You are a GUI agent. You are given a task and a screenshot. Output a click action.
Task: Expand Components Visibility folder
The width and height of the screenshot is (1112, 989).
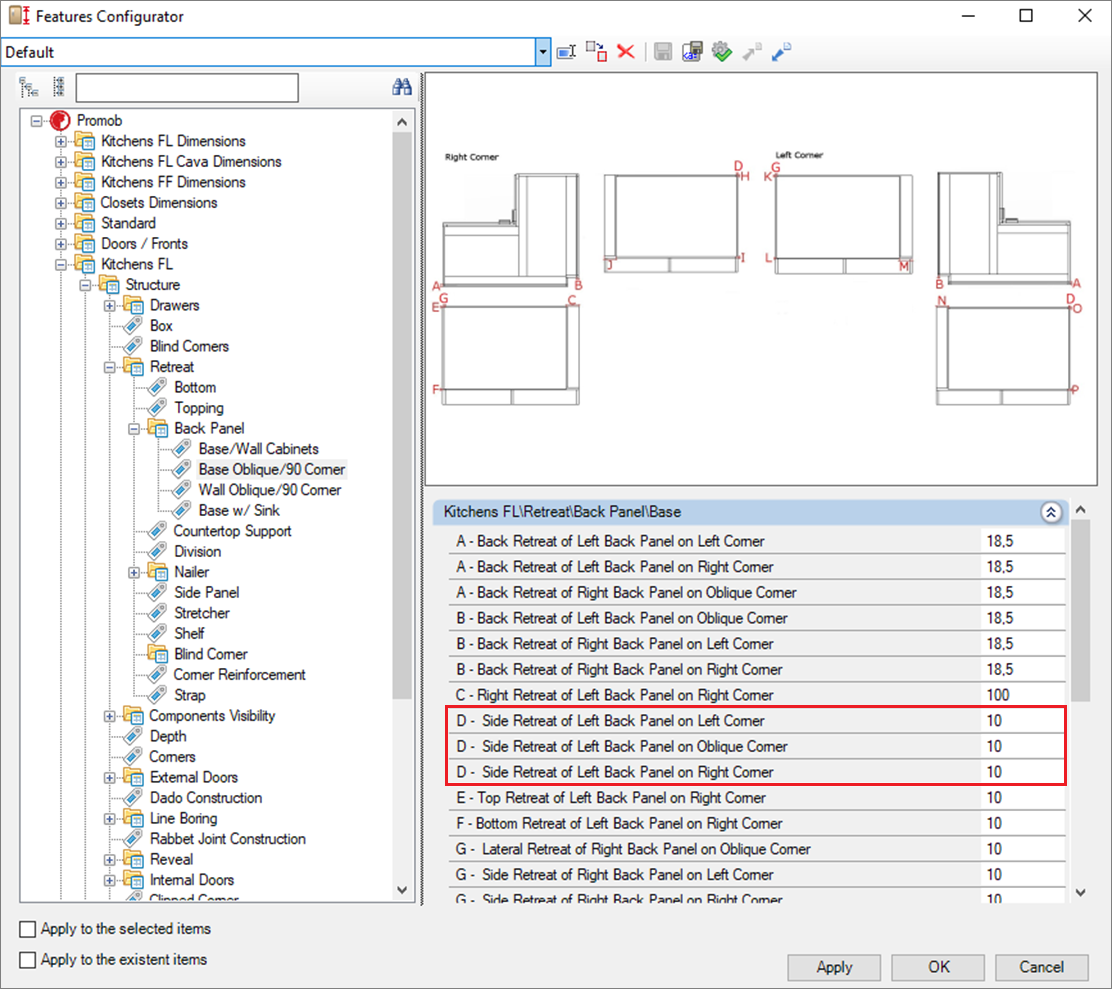[x=110, y=717]
